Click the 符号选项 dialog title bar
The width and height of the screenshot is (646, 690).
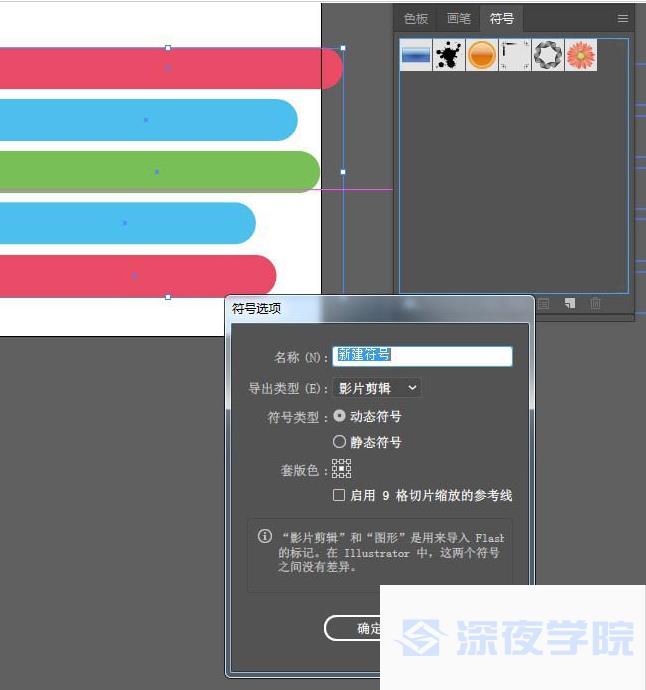(380, 308)
